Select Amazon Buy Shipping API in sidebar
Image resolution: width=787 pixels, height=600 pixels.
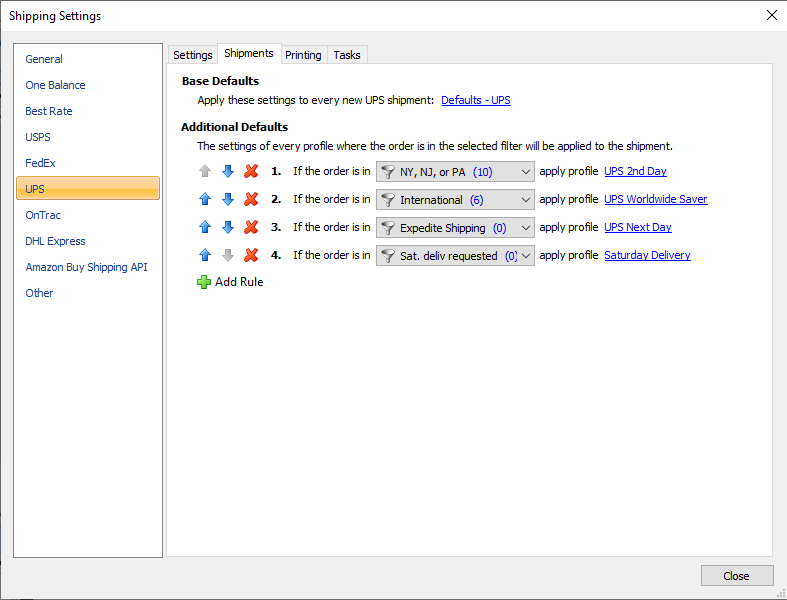tap(86, 267)
